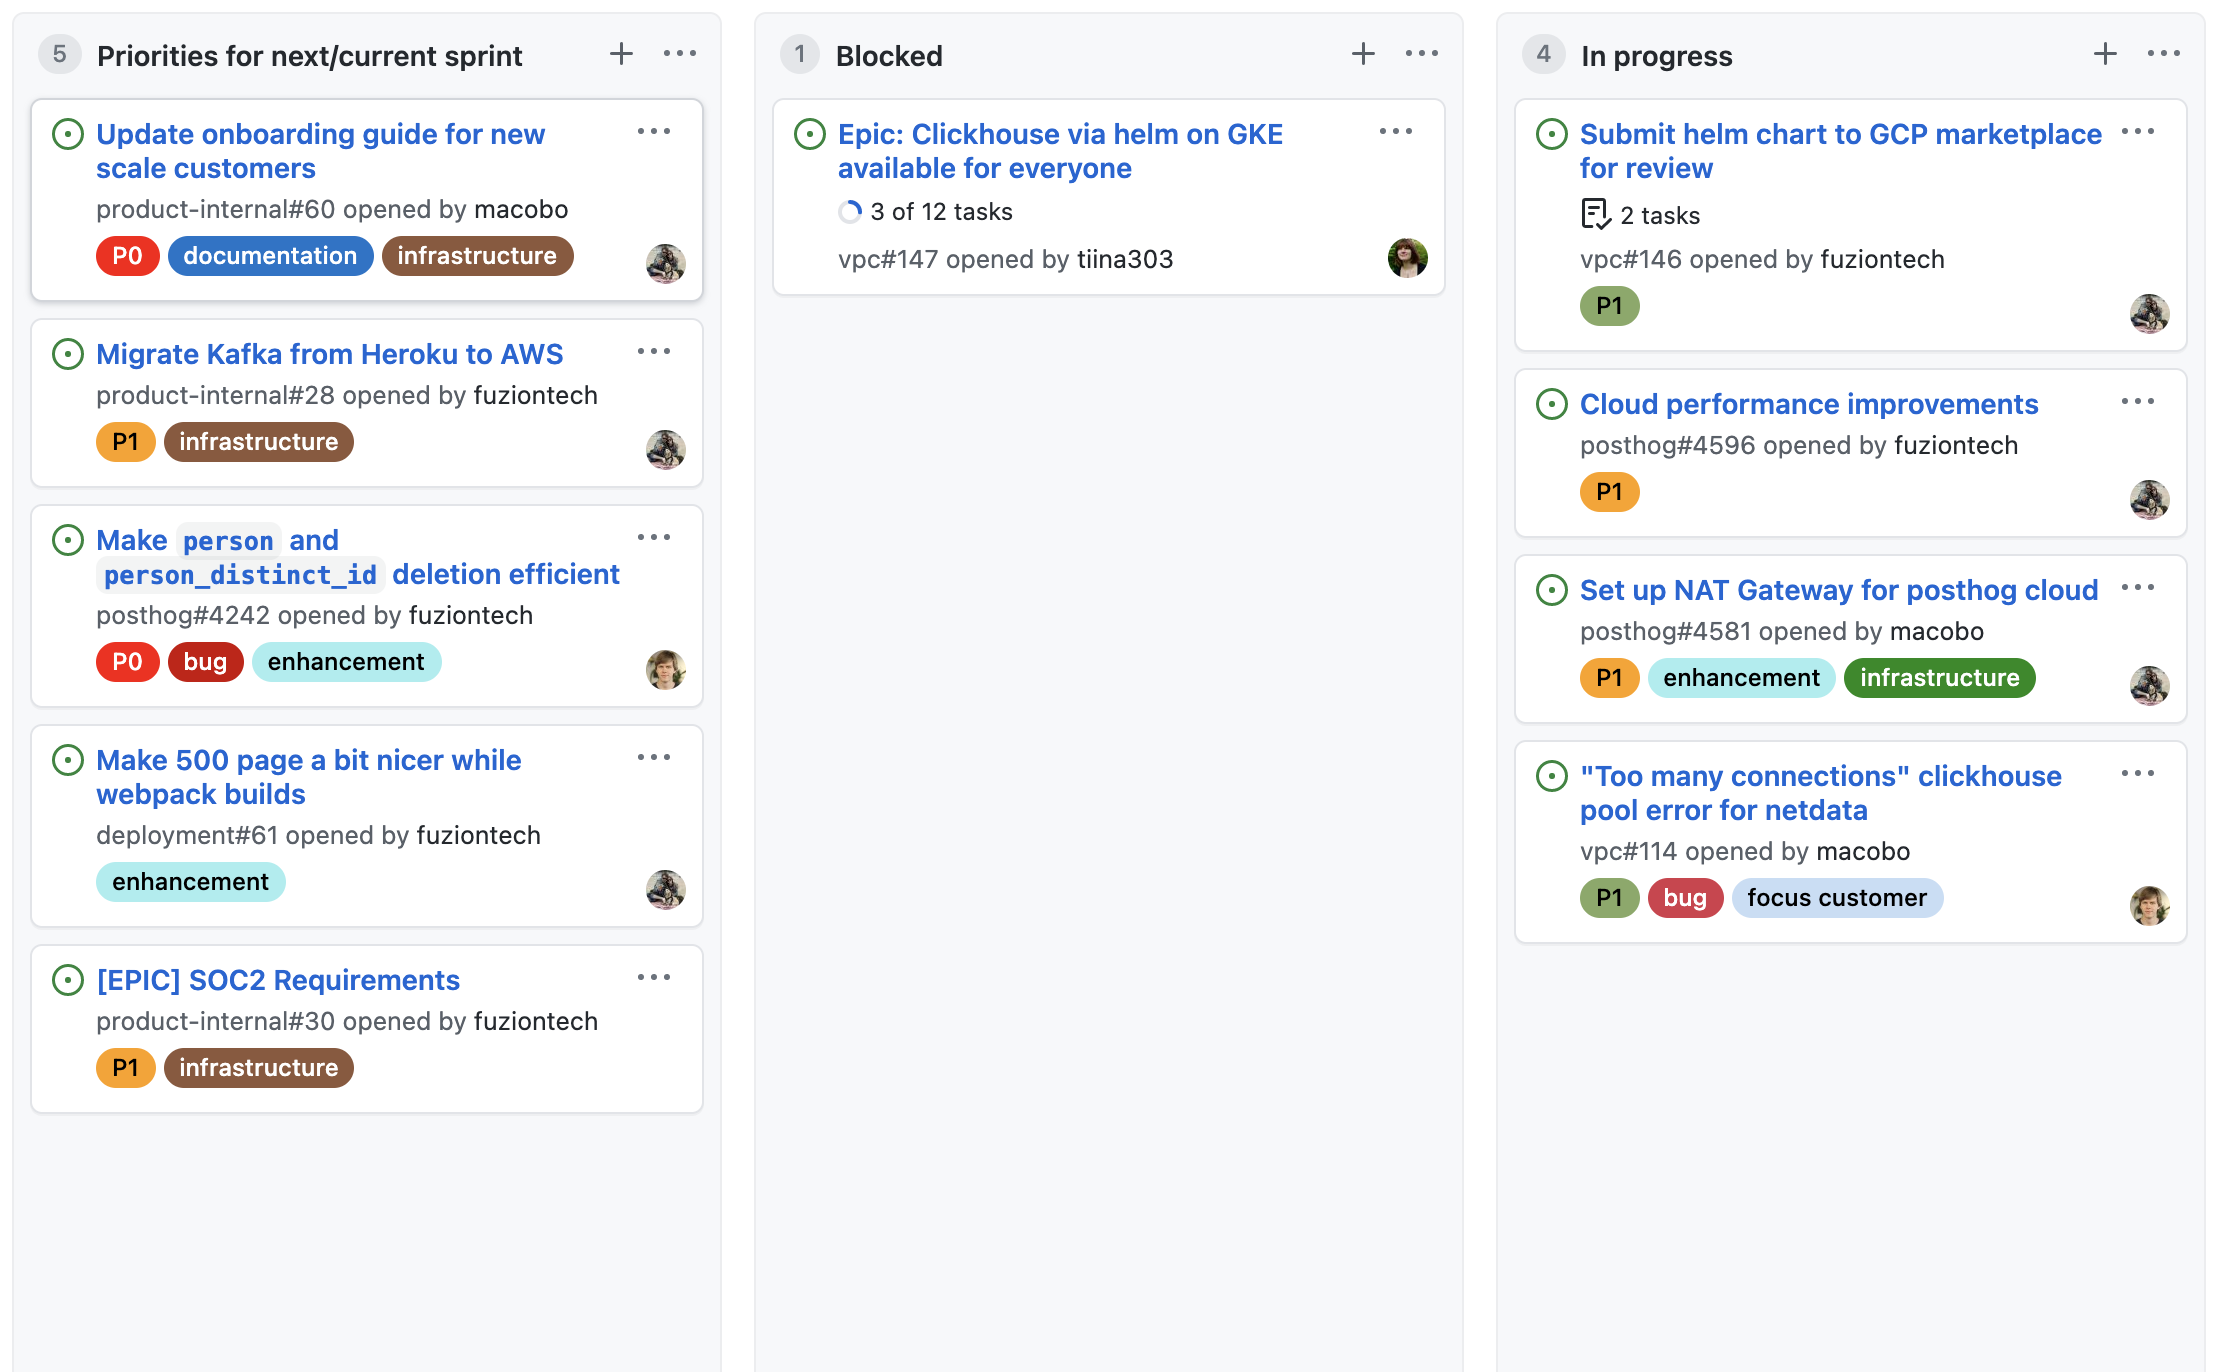This screenshot has height=1372, width=2226.
Task: Open the Priorities sprint column options menu
Action: point(679,54)
